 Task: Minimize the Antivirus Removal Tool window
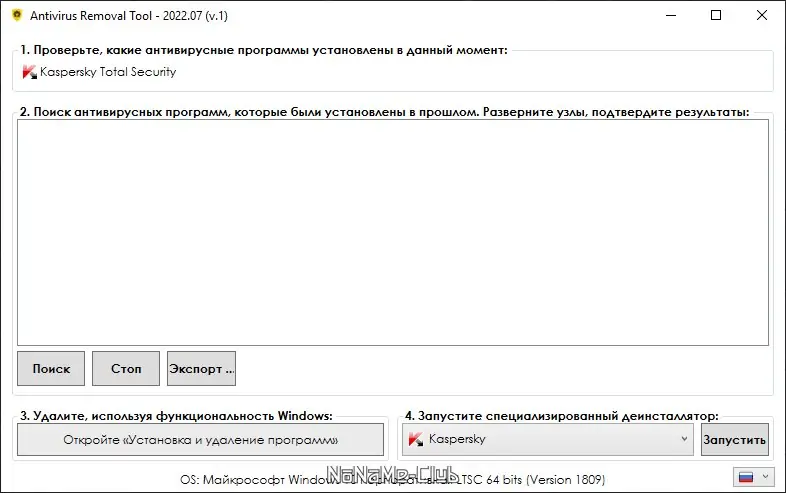tap(671, 16)
